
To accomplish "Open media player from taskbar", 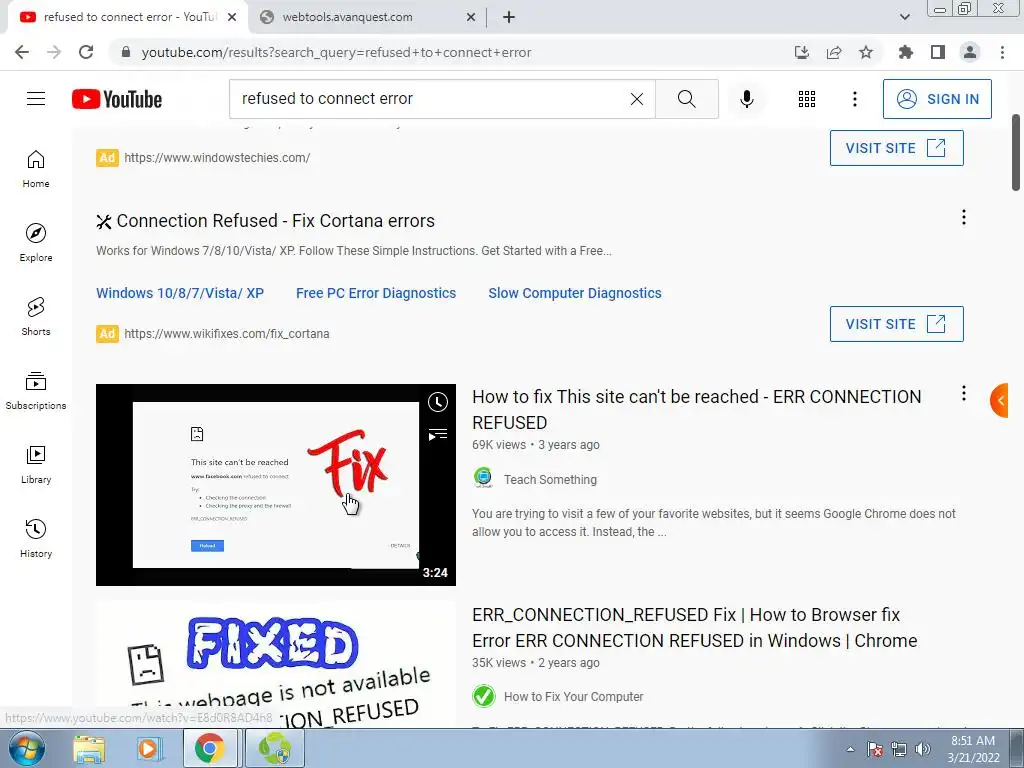I will point(149,749).
